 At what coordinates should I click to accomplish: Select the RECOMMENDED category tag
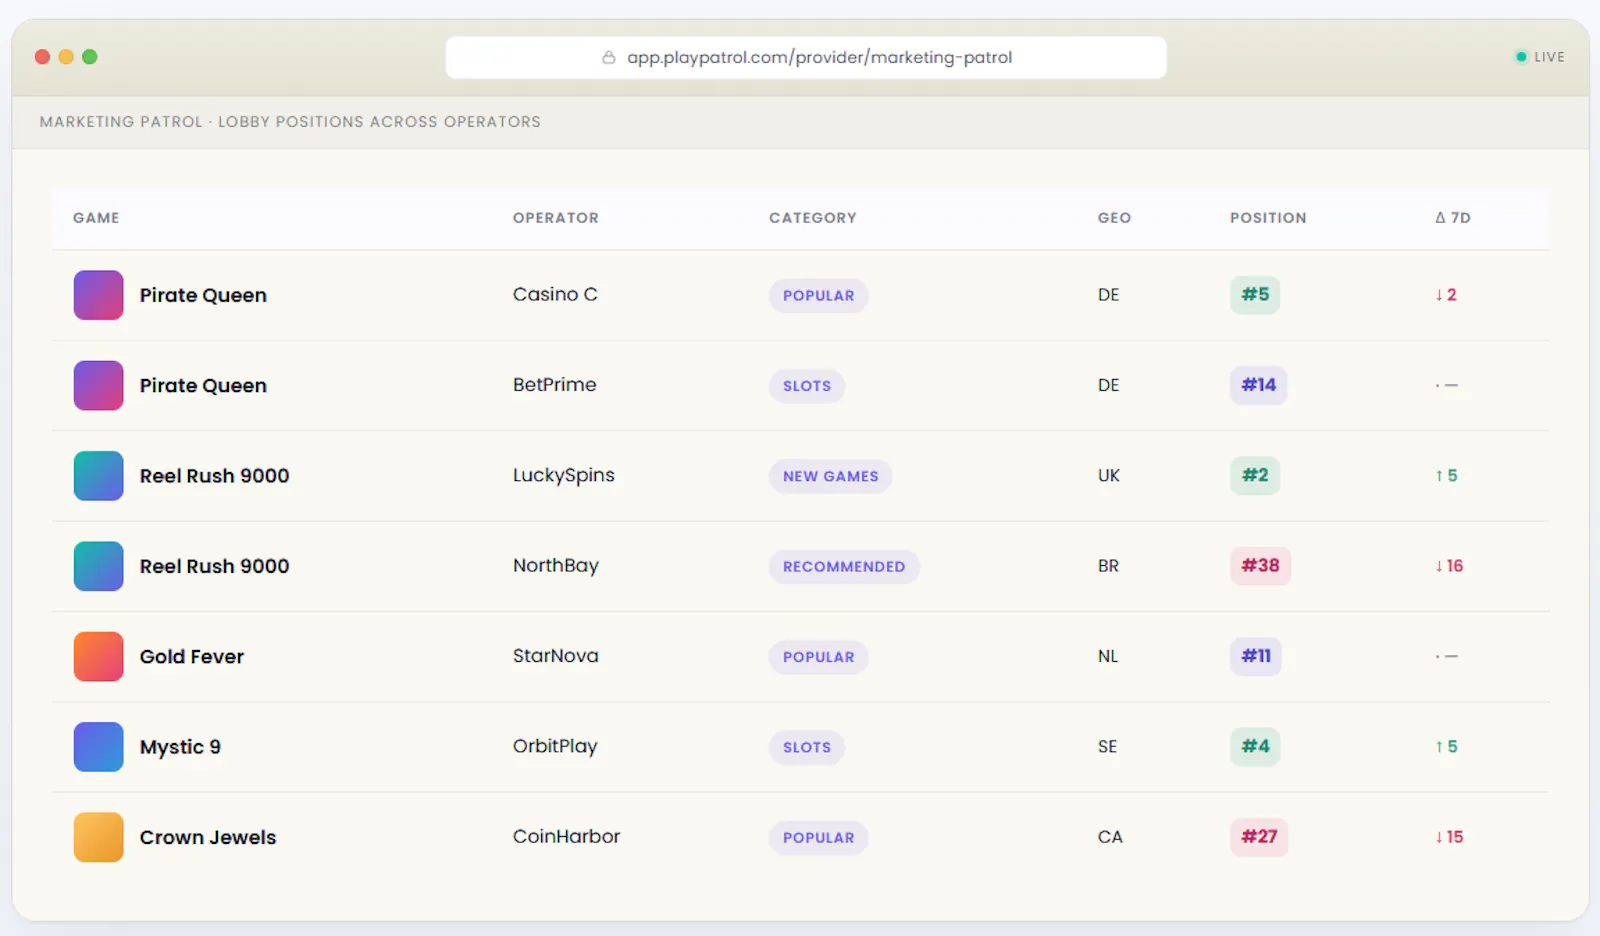(844, 567)
